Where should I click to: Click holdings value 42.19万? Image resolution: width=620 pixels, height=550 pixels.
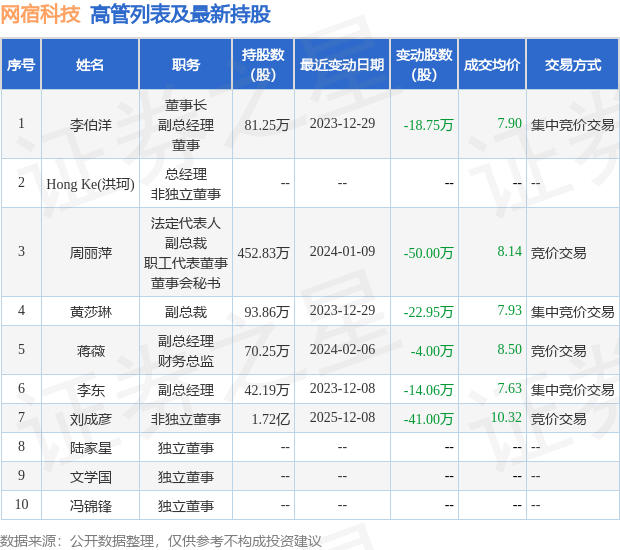tap(267, 390)
